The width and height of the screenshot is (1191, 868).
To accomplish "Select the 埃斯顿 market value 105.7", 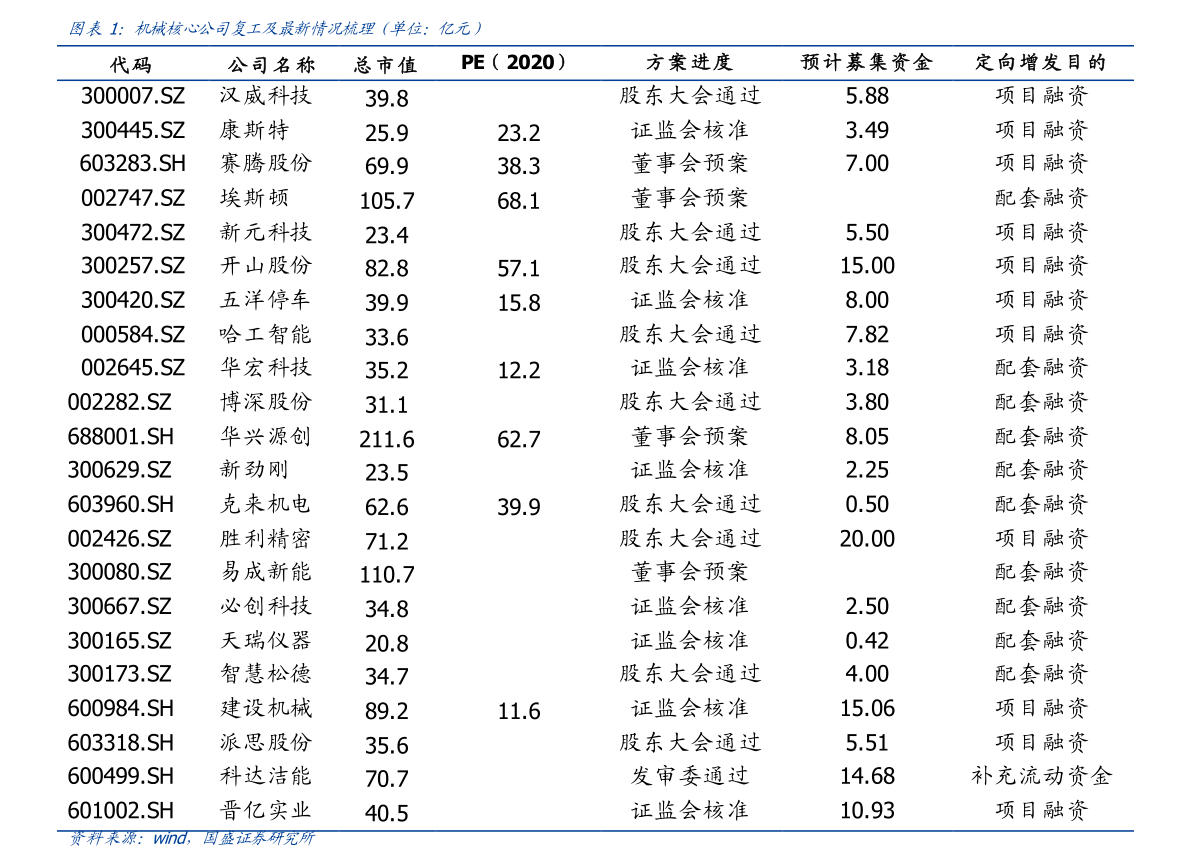I will tap(387, 201).
